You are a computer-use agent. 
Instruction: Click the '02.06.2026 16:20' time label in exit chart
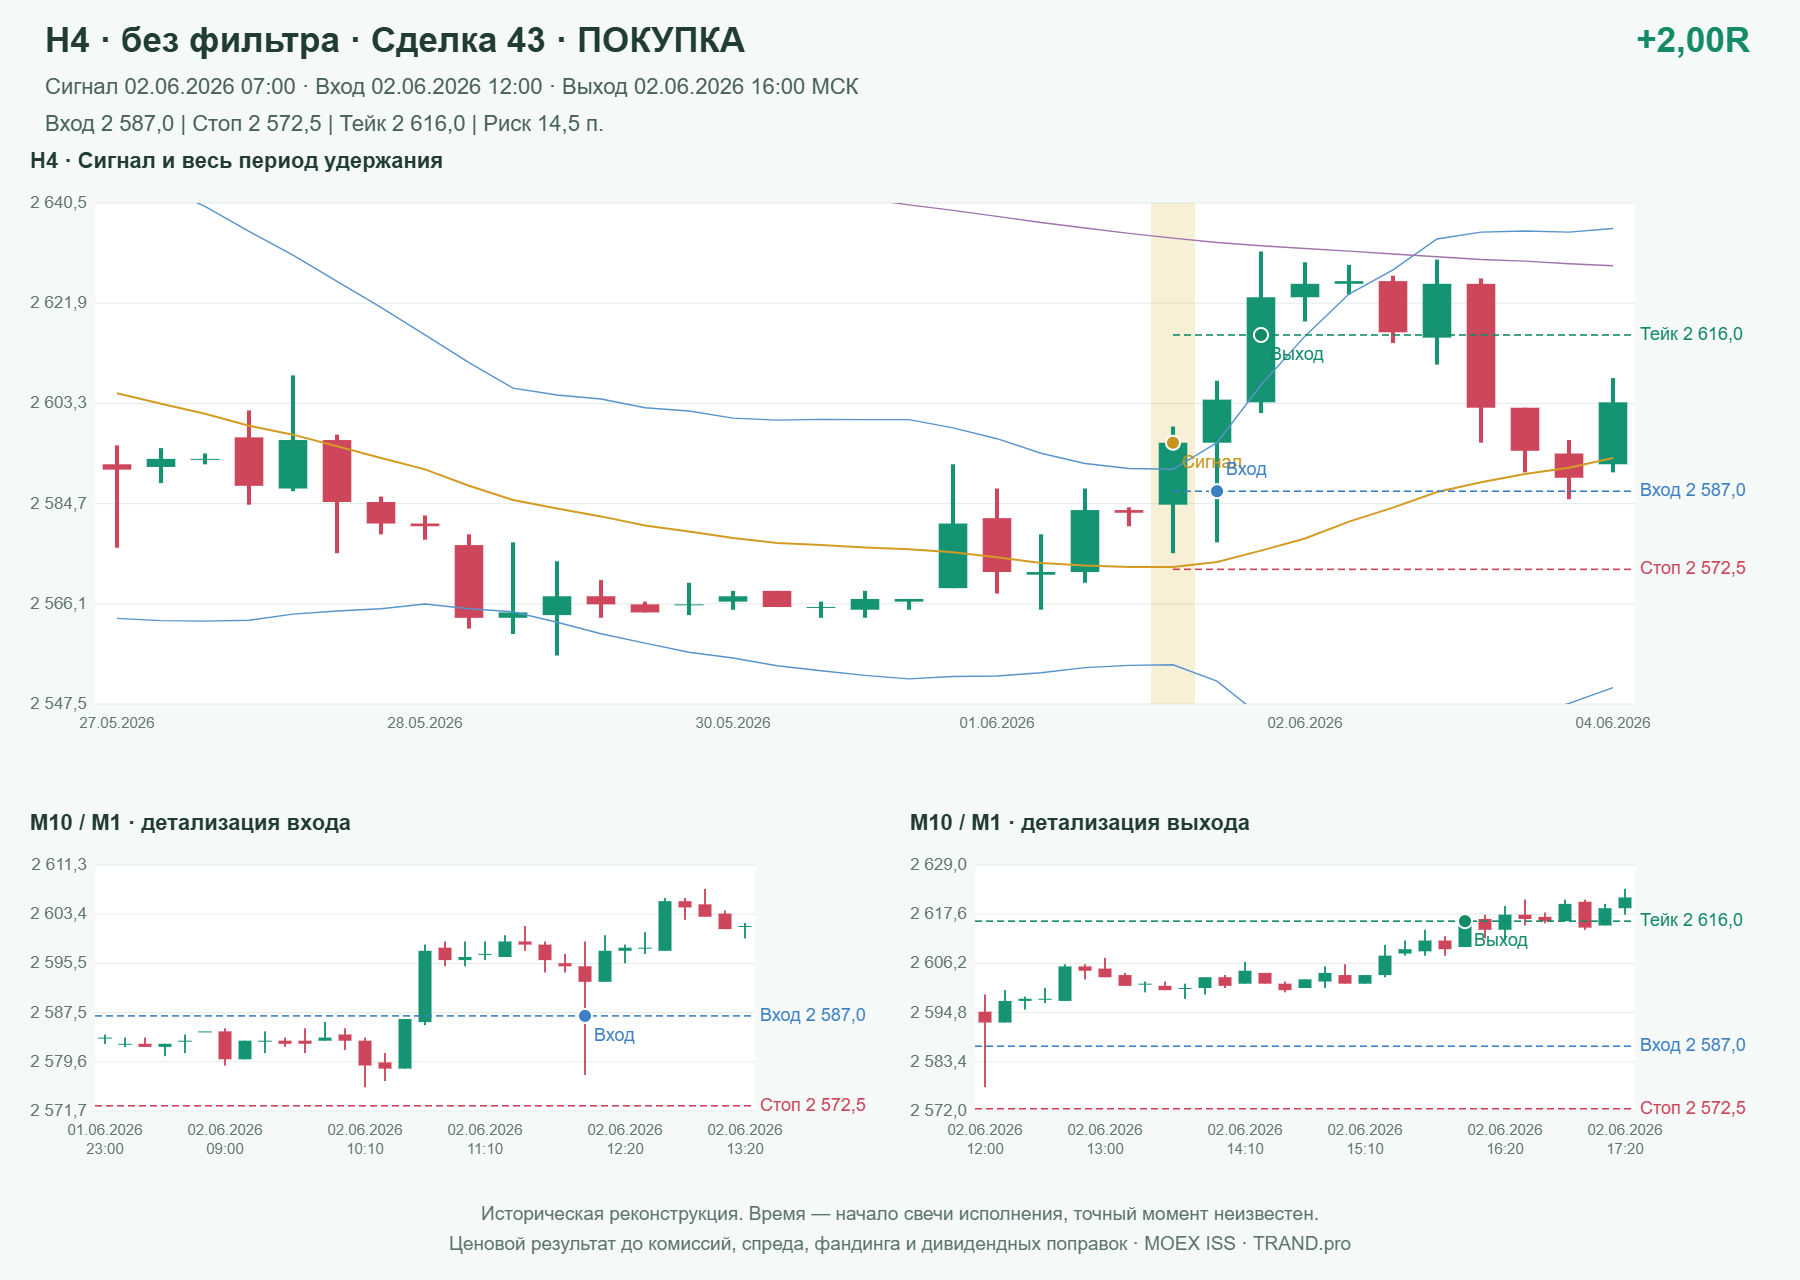tap(1505, 1139)
